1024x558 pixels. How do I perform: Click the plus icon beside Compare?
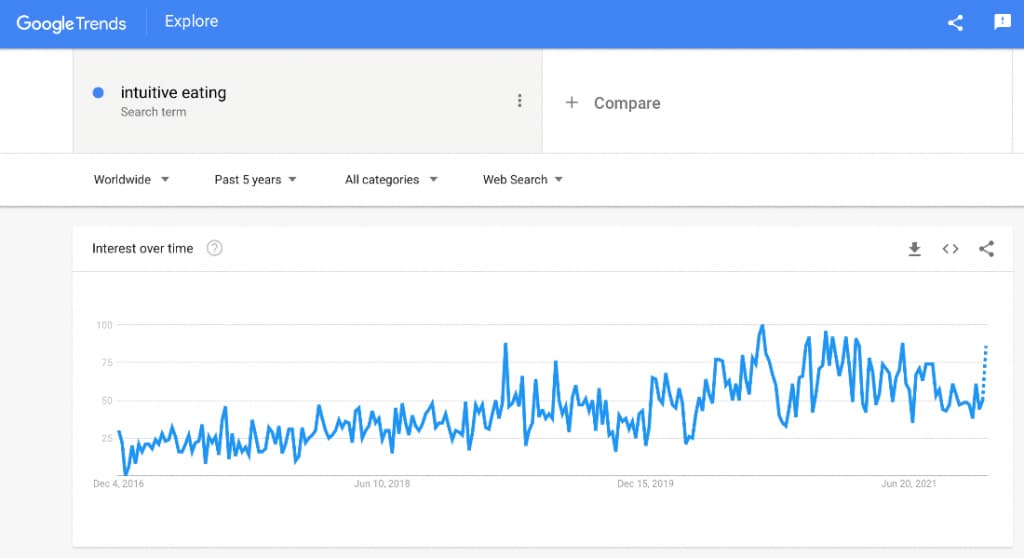pos(571,103)
